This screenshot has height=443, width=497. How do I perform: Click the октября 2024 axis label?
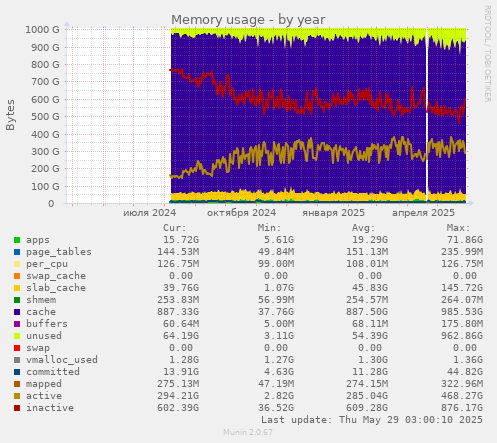(x=242, y=213)
